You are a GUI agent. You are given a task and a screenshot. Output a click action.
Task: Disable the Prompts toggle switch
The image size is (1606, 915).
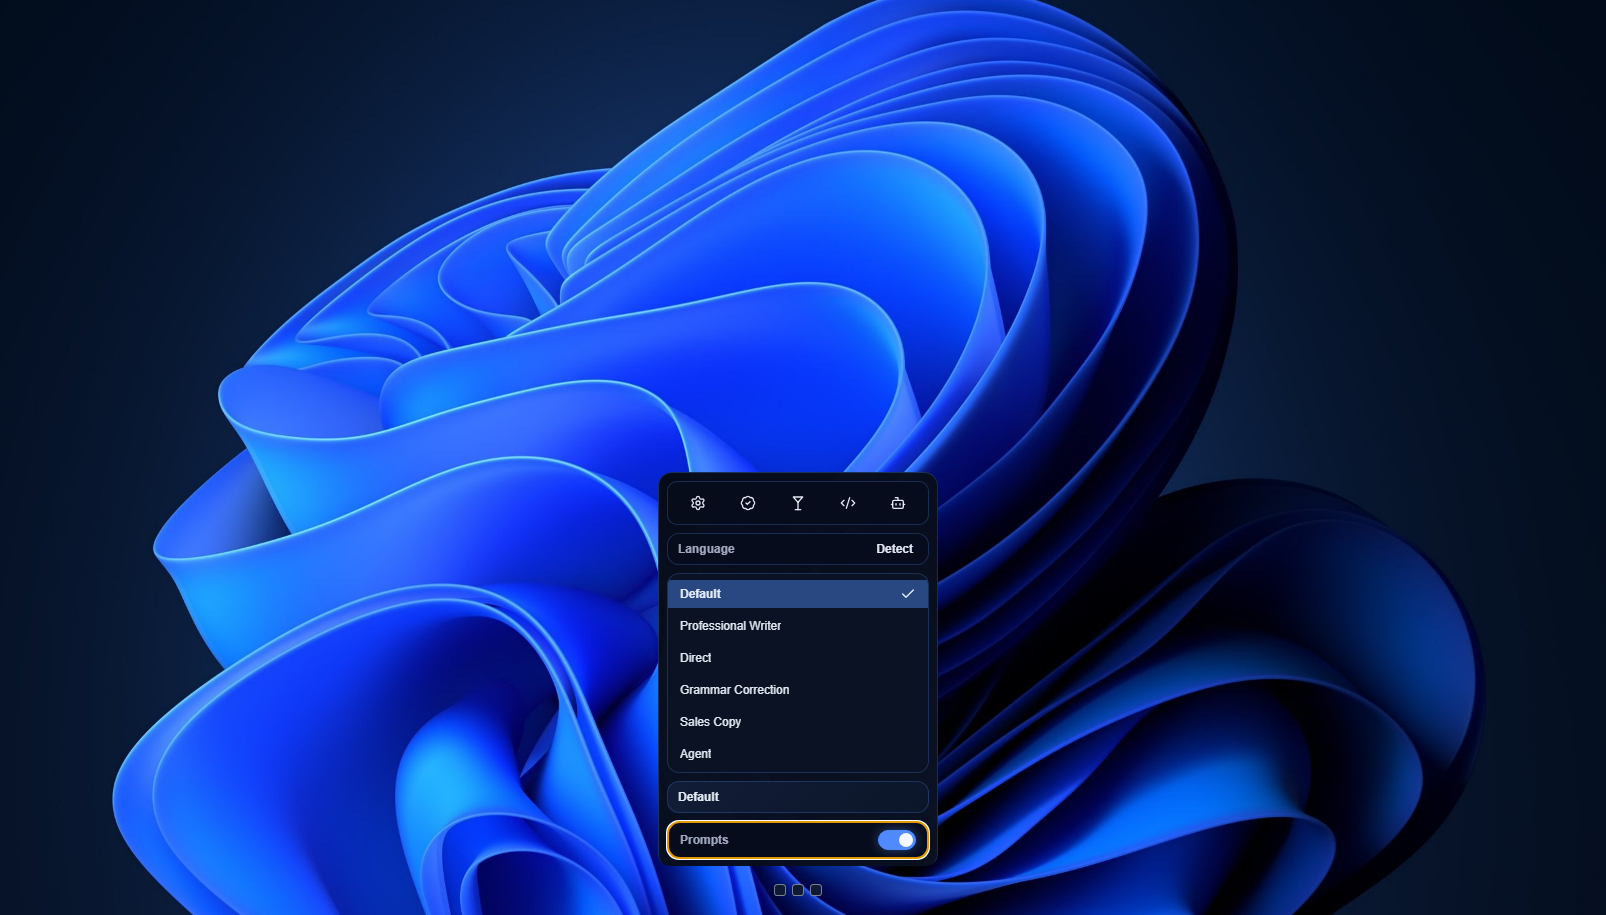[x=896, y=840]
